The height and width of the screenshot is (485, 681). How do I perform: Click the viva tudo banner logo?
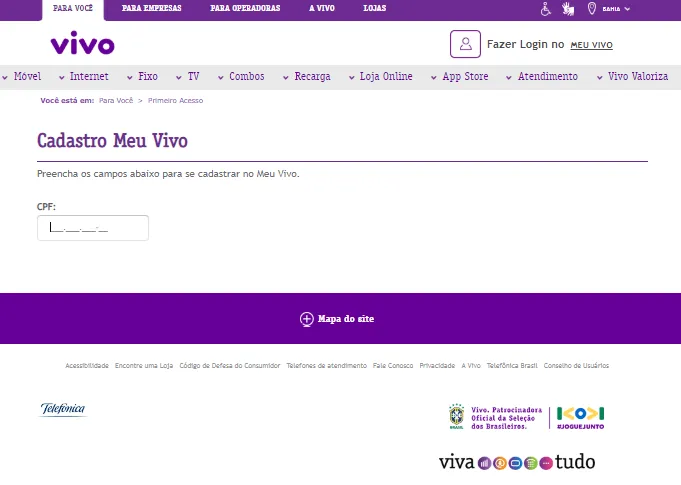pos(517,462)
